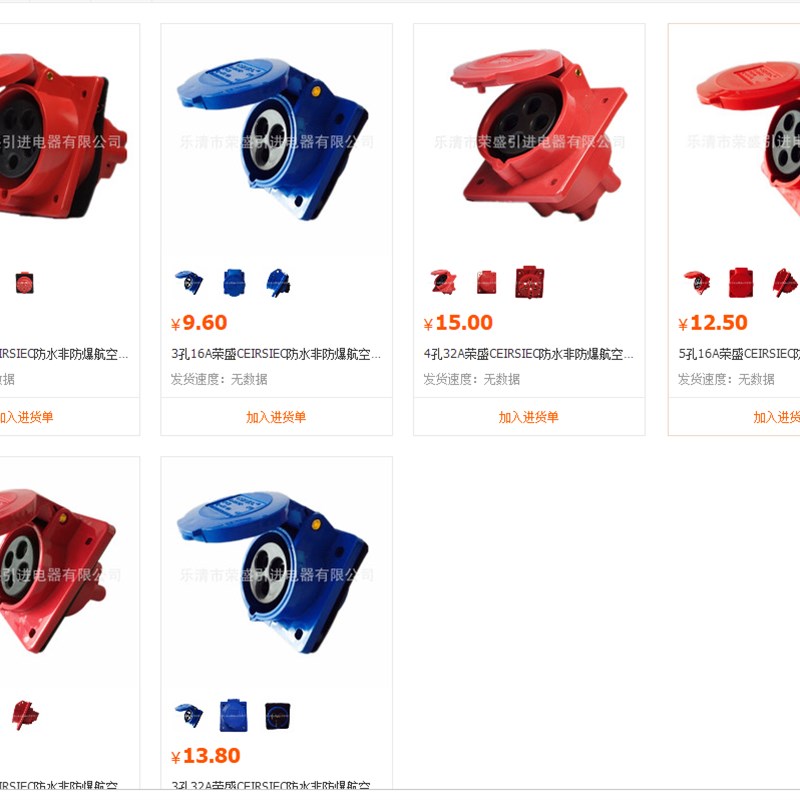Select first blue thumbnail under ¥9.60 product

coord(189,282)
